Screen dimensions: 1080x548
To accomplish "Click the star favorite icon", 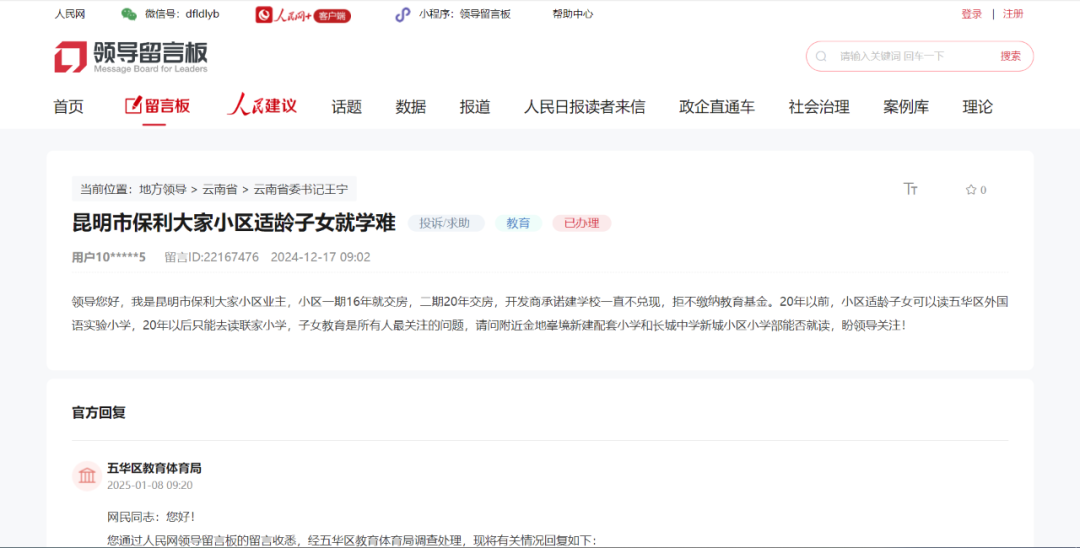I will 970,190.
